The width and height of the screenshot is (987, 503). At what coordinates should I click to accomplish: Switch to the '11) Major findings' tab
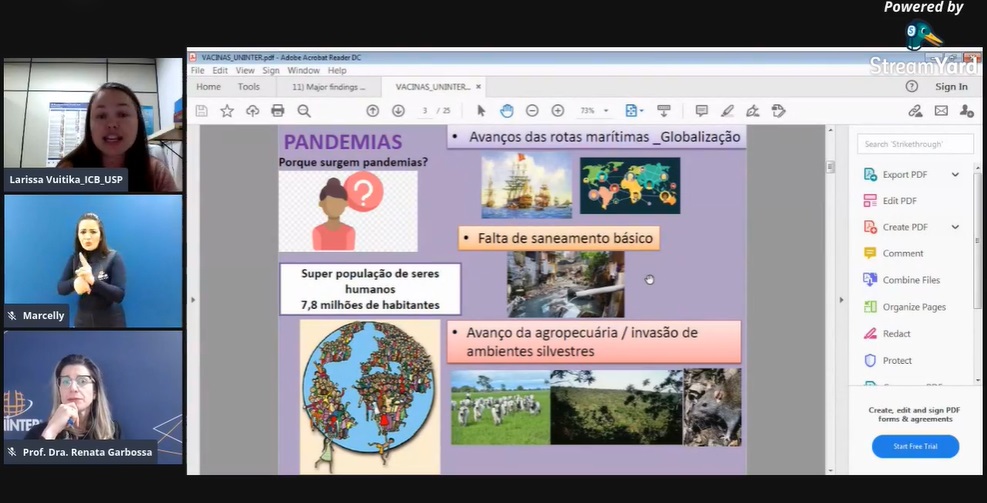328,87
